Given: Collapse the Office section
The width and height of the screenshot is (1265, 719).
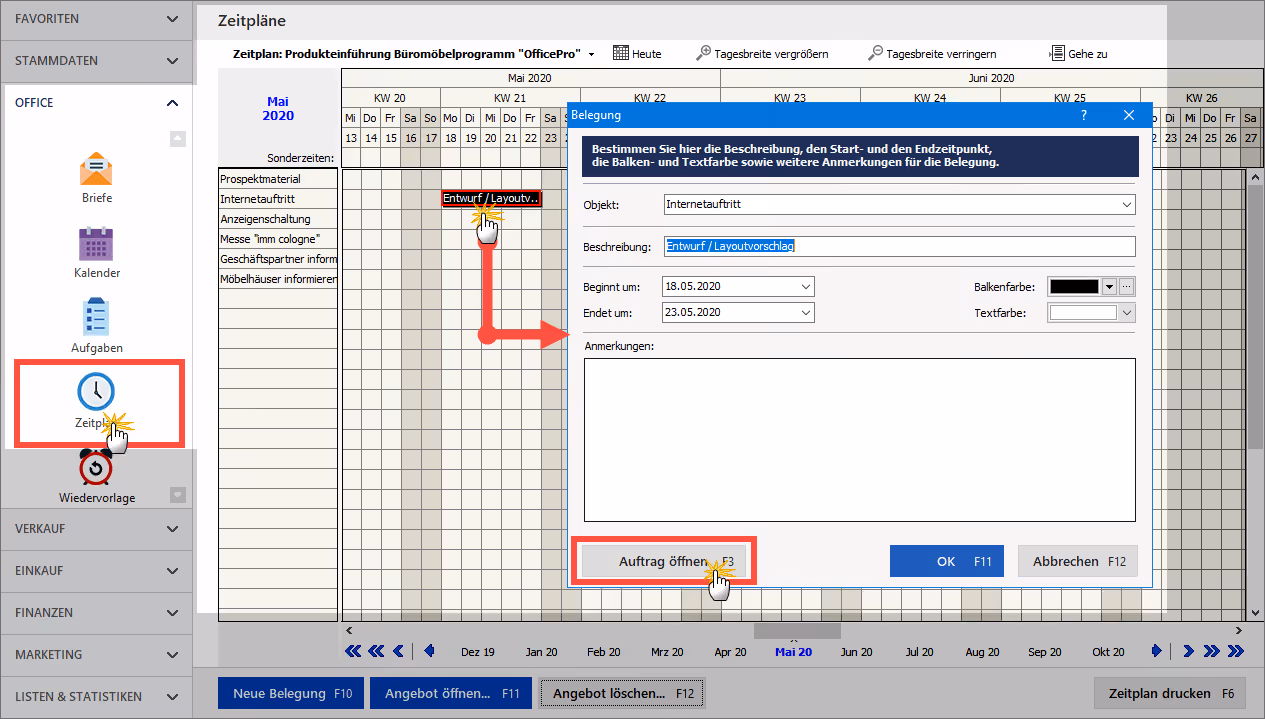Looking at the screenshot, I should (x=172, y=103).
